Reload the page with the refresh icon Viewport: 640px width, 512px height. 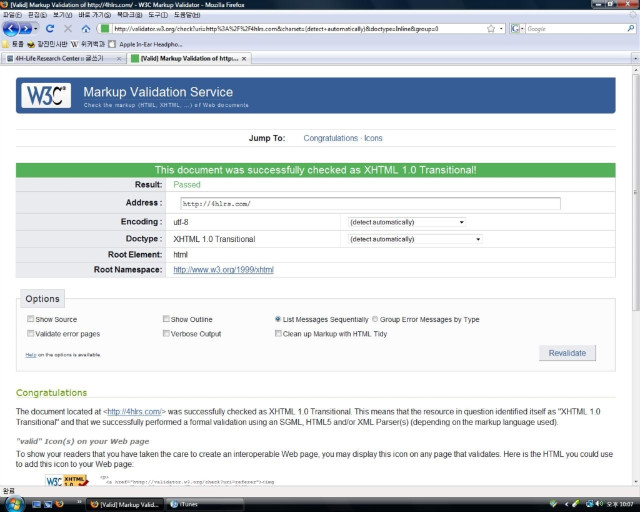point(50,29)
